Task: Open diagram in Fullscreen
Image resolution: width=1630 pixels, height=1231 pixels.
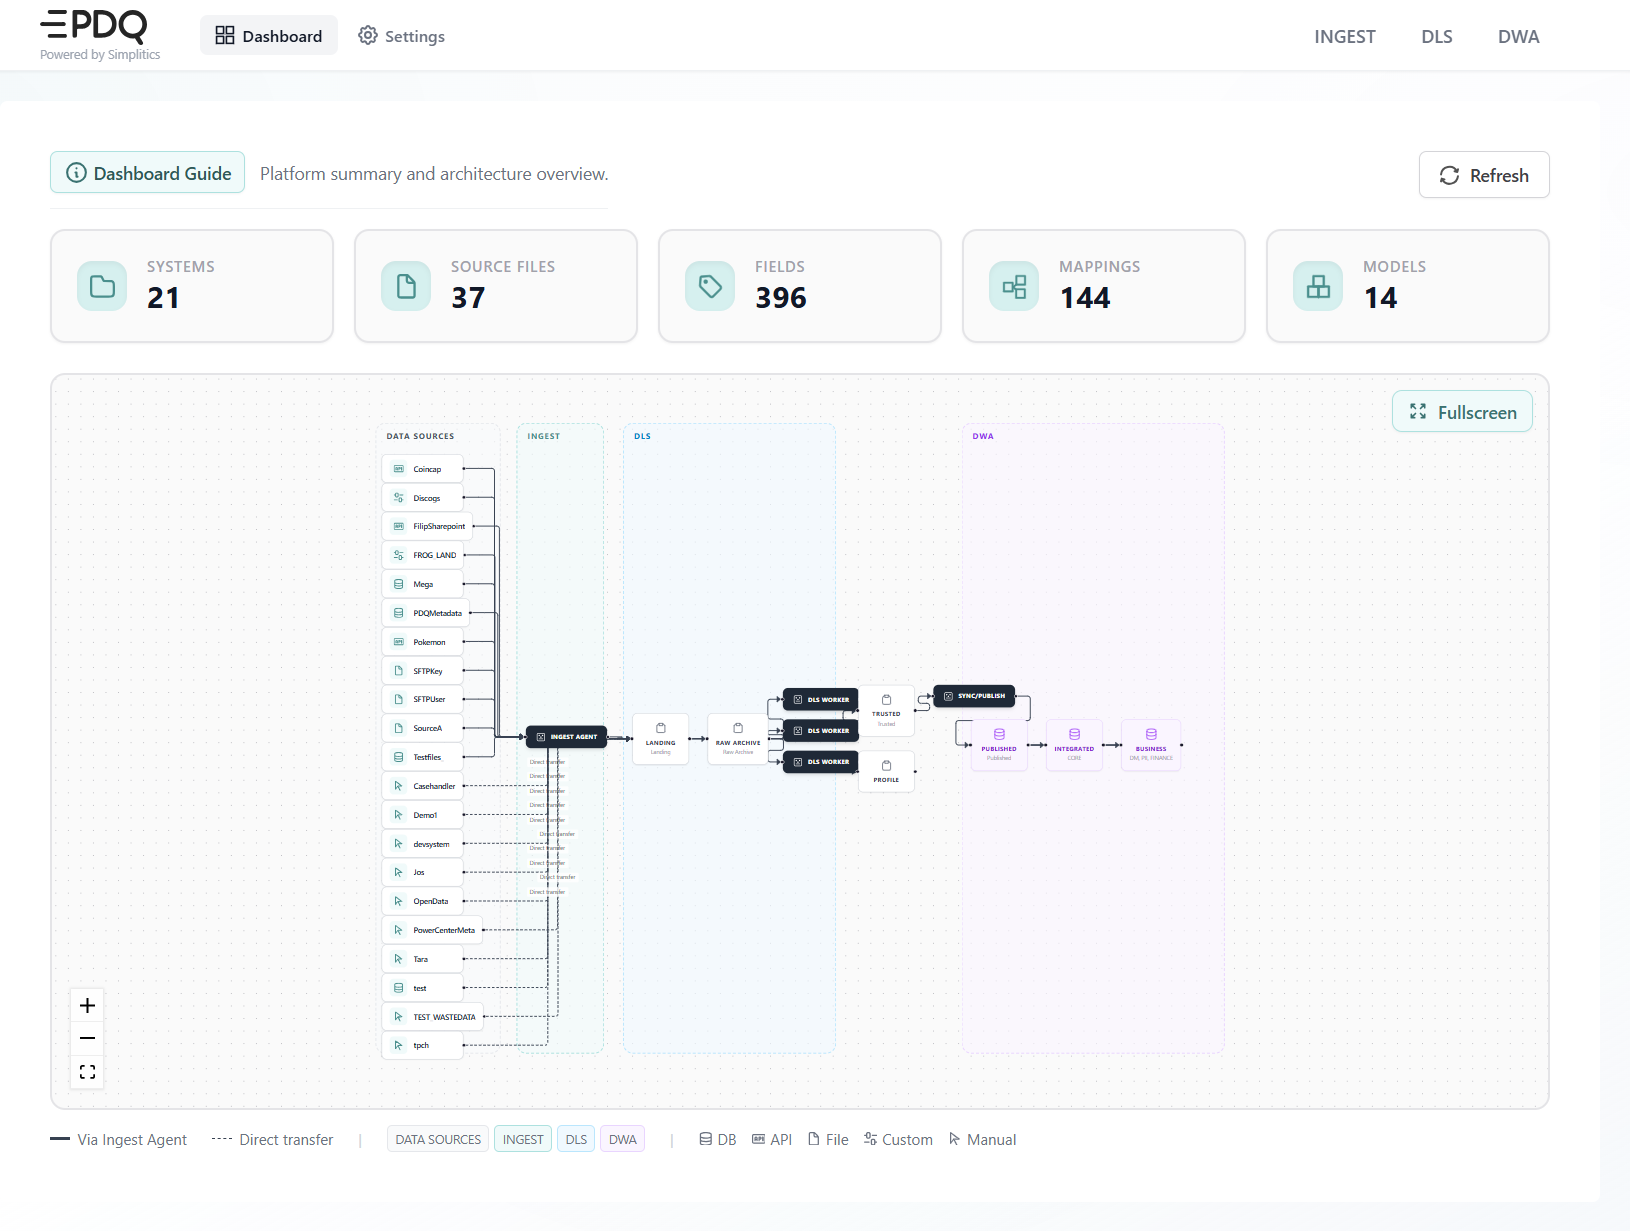Action: pyautogui.click(x=1462, y=412)
